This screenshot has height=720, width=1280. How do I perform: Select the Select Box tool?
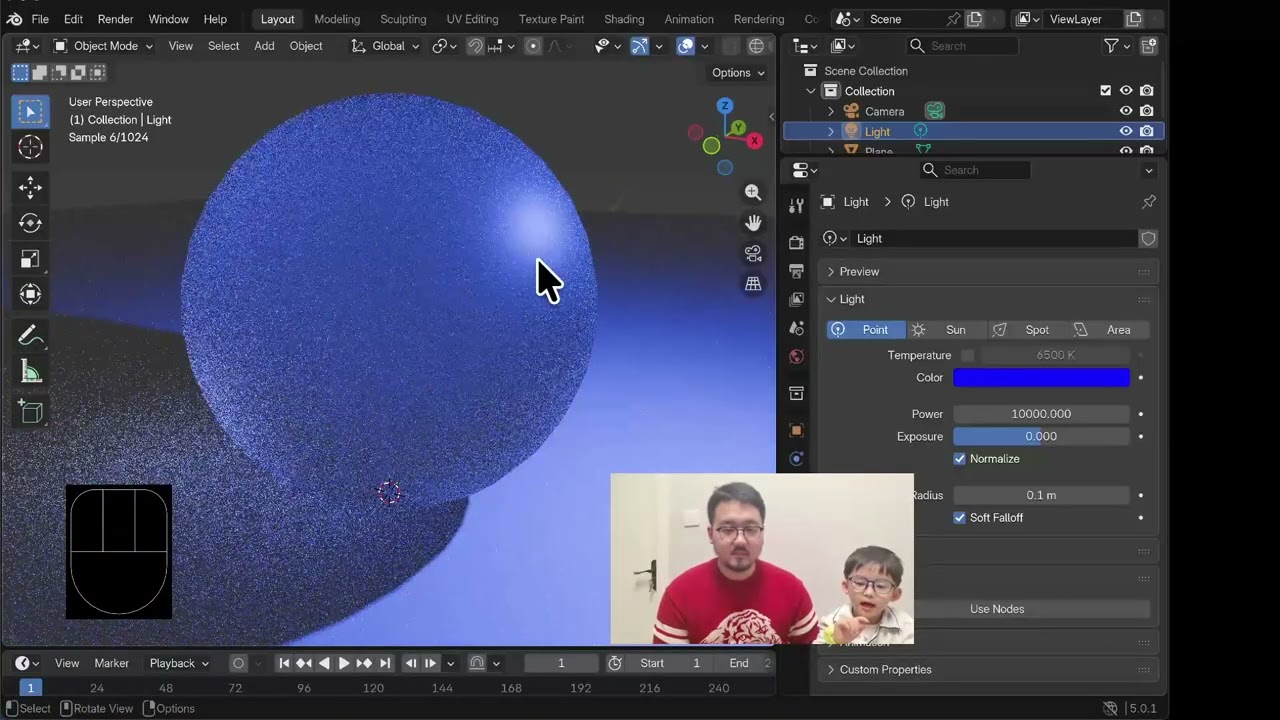(x=30, y=112)
